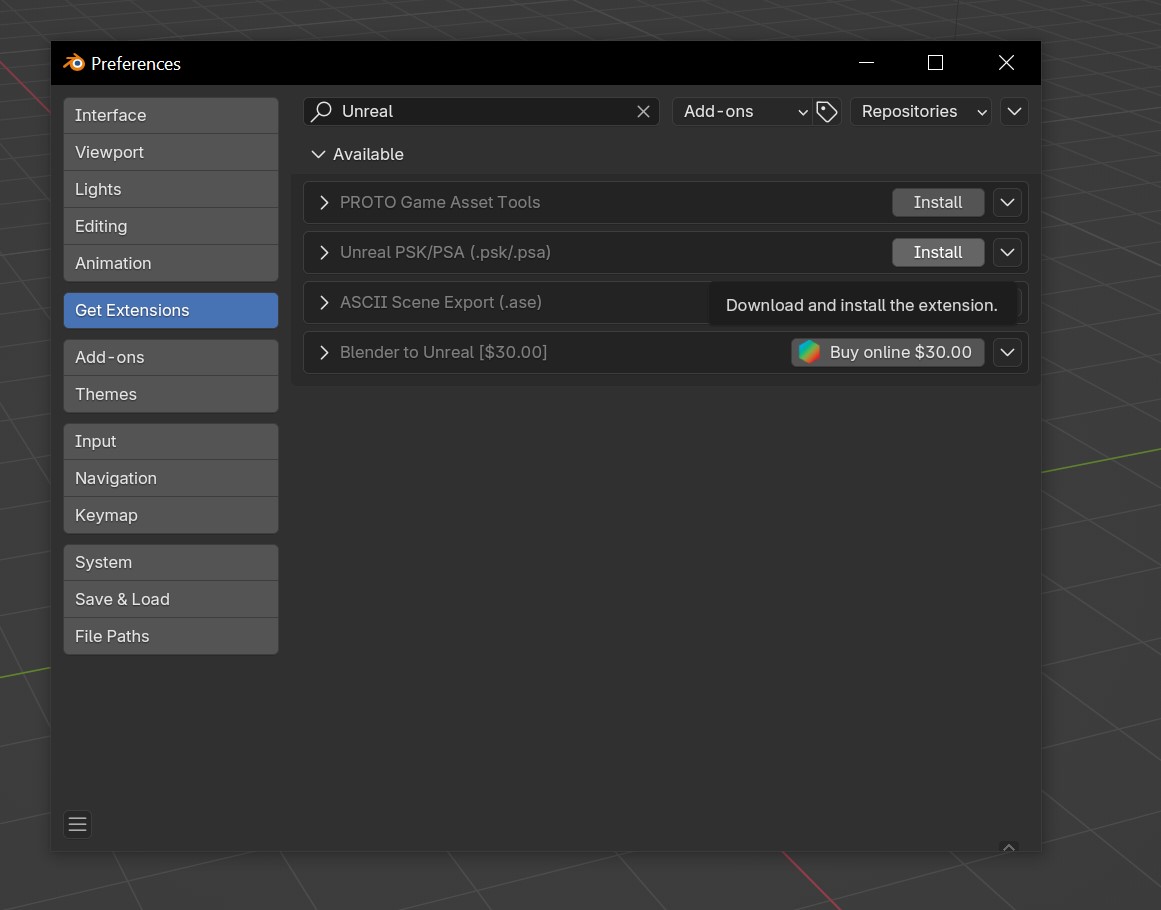The height and width of the screenshot is (910, 1161).
Task: Maximize the Preferences window
Action: tap(935, 63)
